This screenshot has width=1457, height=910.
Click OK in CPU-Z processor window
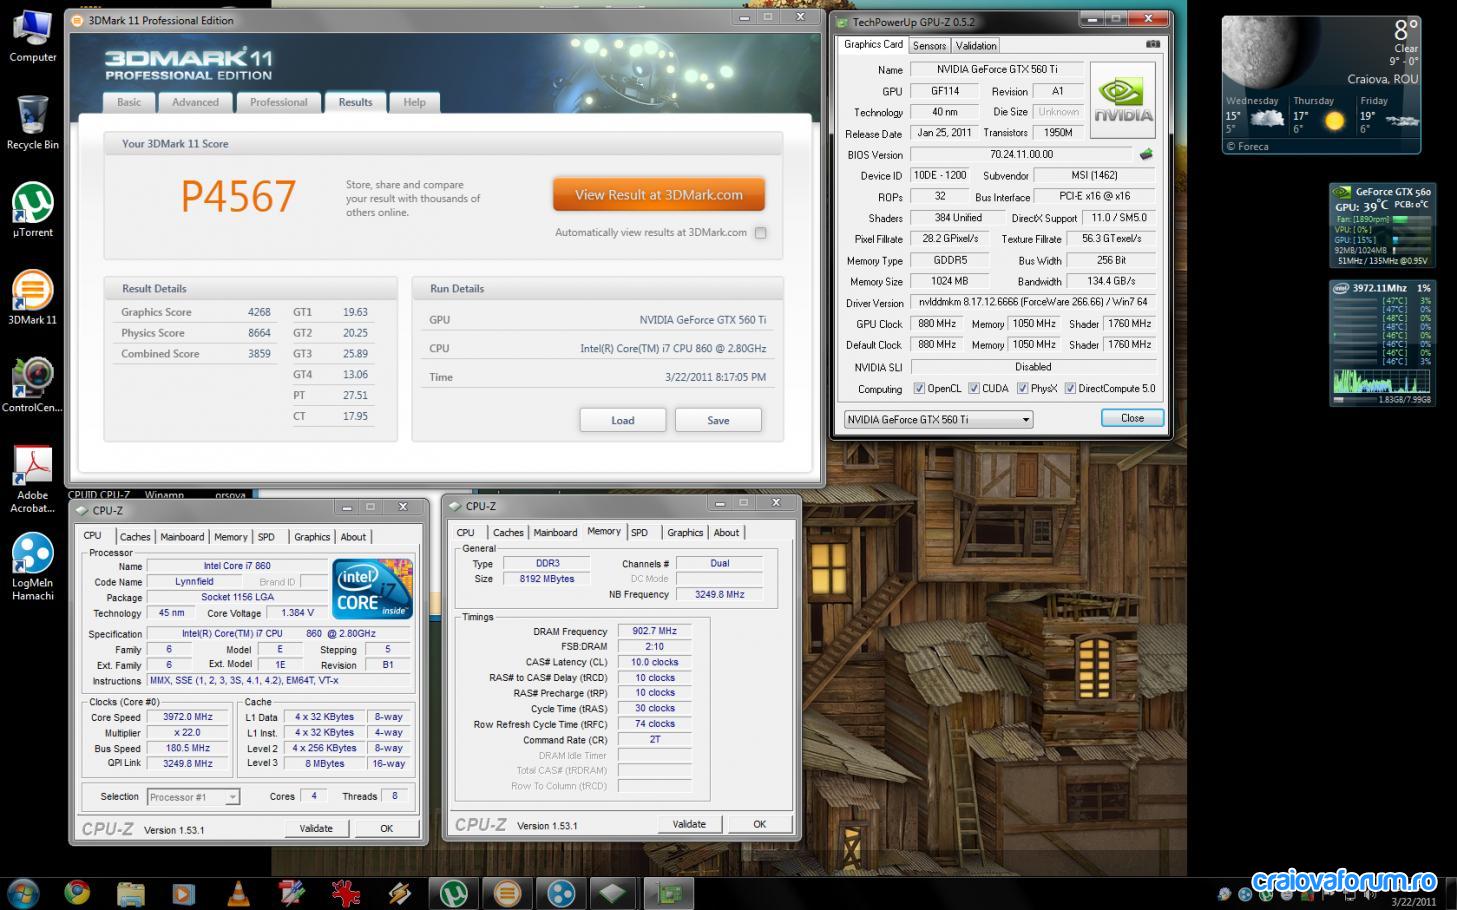pyautogui.click(x=386, y=828)
